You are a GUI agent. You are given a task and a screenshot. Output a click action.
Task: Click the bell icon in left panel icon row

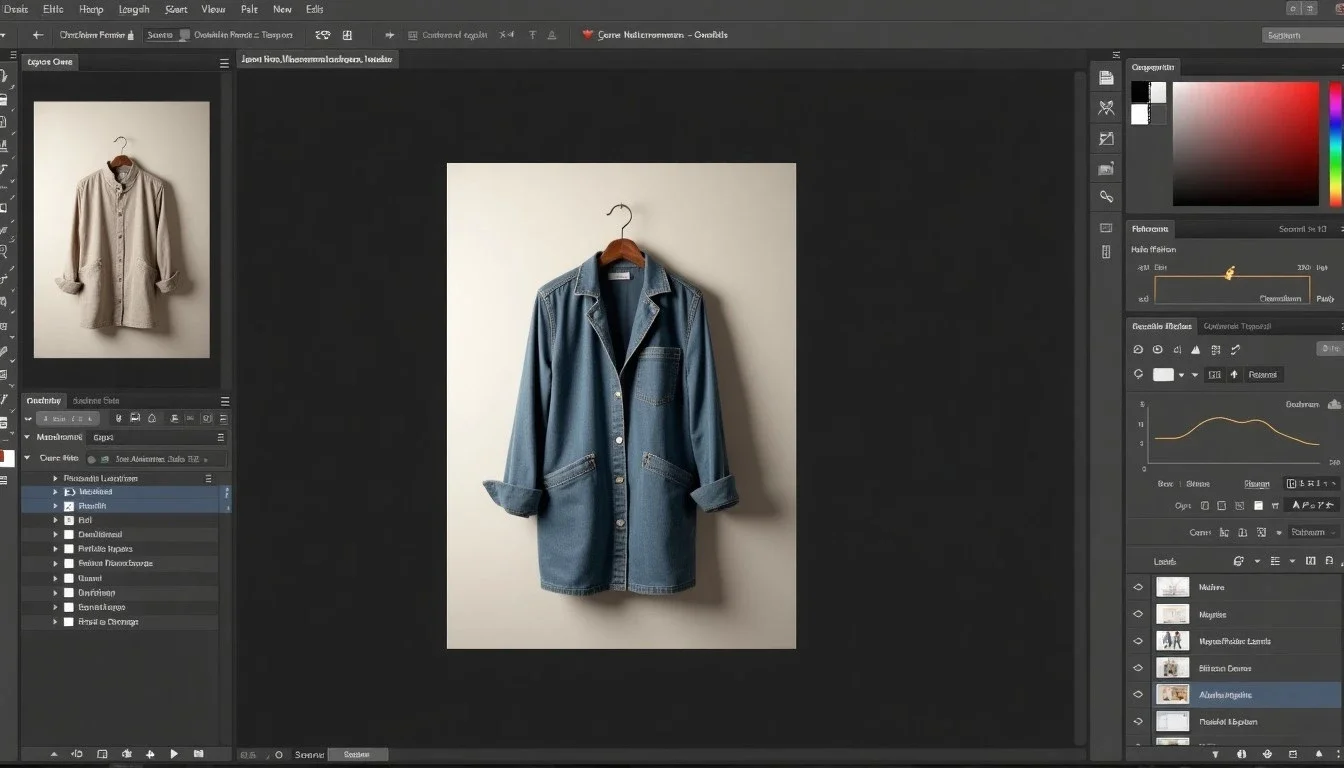152,417
